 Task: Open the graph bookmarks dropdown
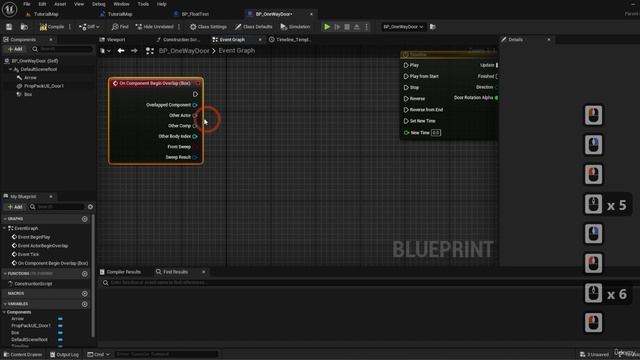(105, 51)
